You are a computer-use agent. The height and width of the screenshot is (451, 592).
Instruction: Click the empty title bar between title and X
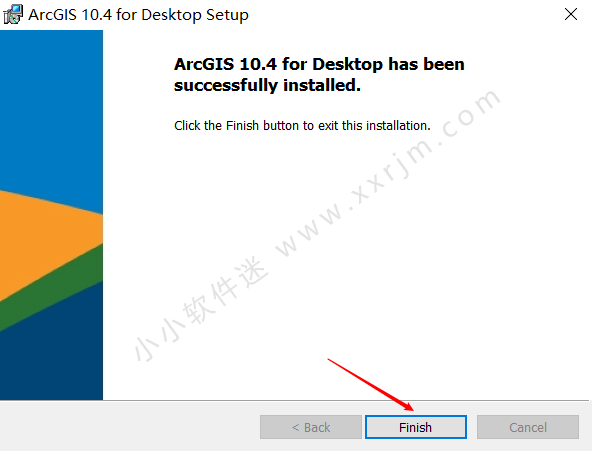coord(404,15)
